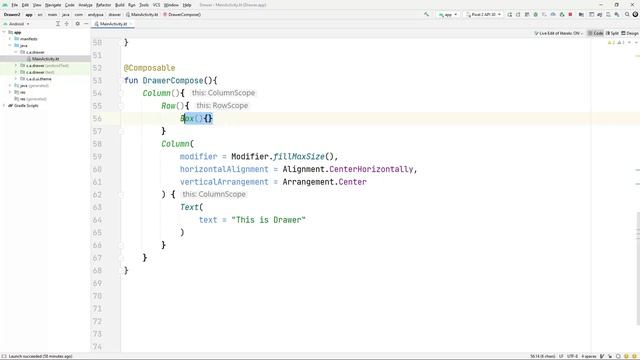Expand the manifests folder
Screen dimensions: 640x360
(10, 39)
